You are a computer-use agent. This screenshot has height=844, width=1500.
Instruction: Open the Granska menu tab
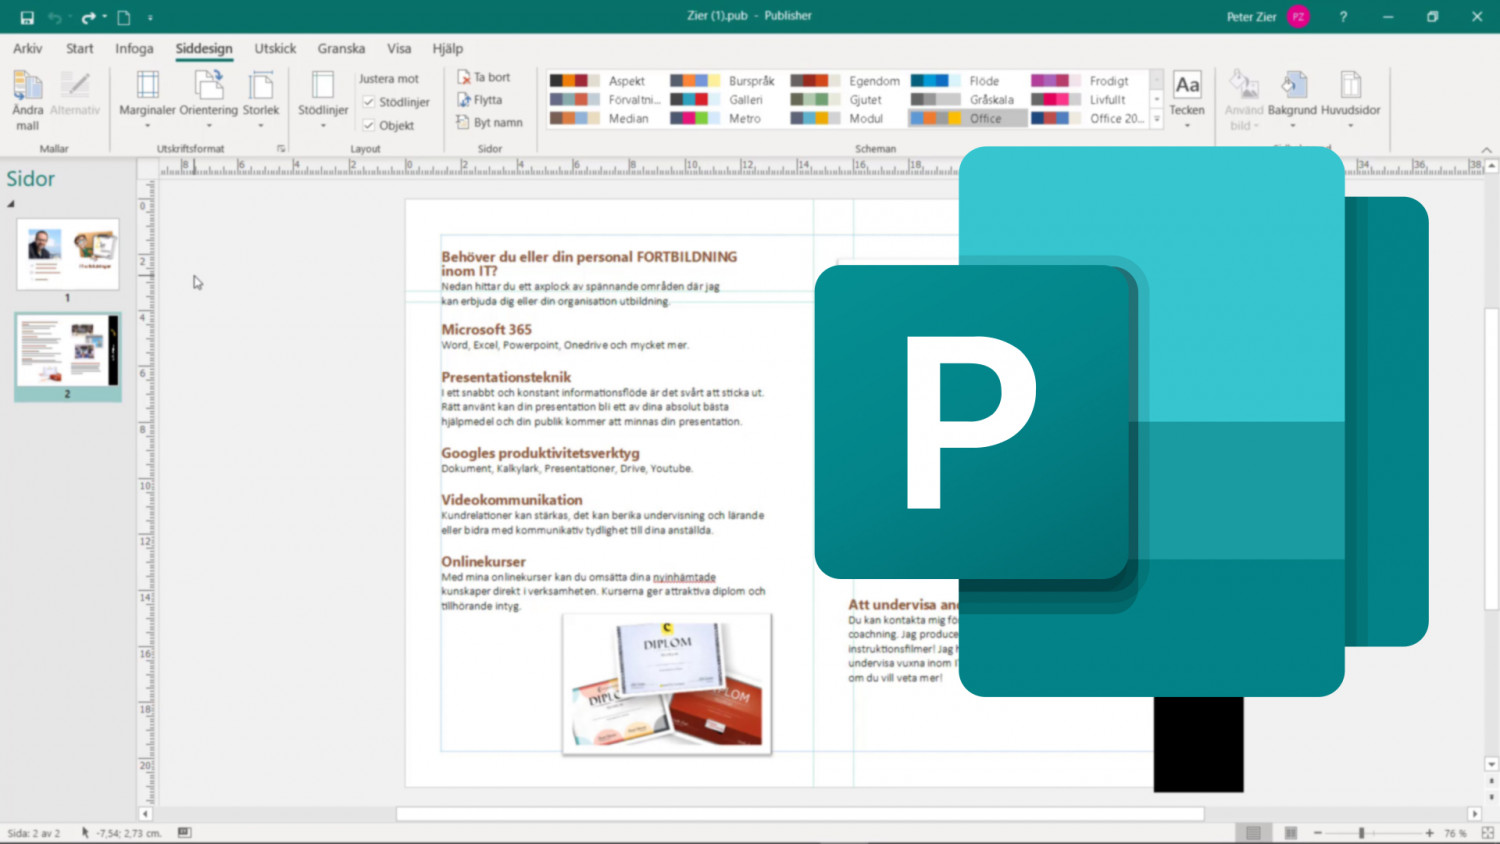click(341, 48)
